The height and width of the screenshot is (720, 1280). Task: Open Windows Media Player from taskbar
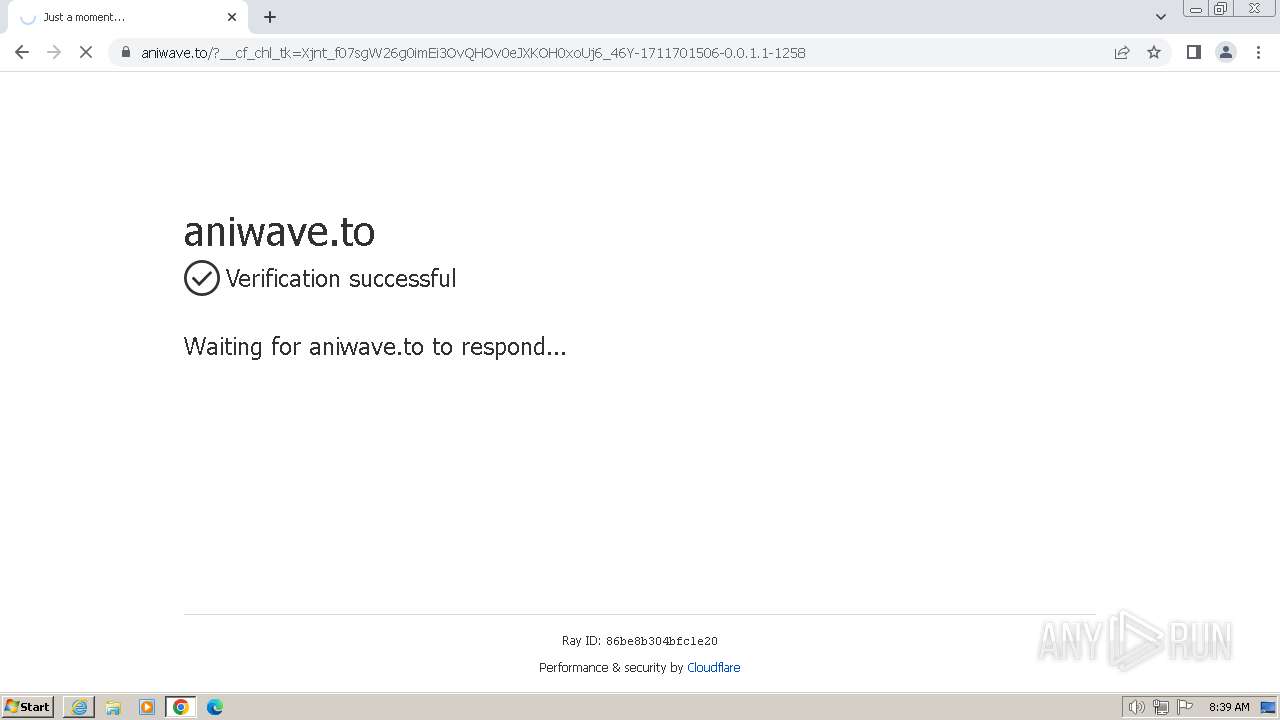[147, 707]
